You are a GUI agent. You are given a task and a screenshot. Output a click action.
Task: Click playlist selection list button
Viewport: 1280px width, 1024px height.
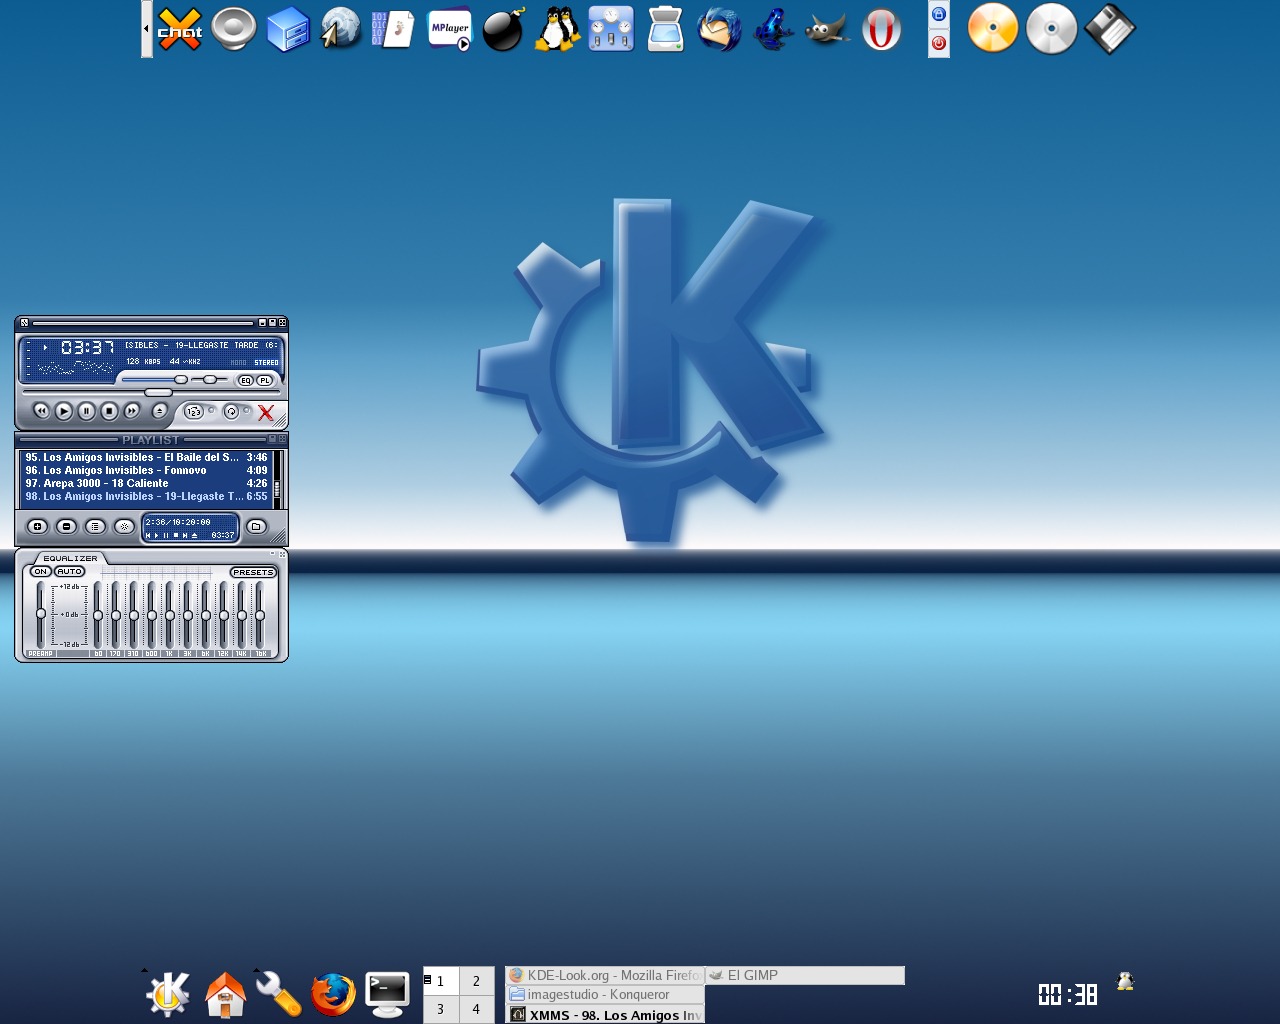tap(95, 526)
